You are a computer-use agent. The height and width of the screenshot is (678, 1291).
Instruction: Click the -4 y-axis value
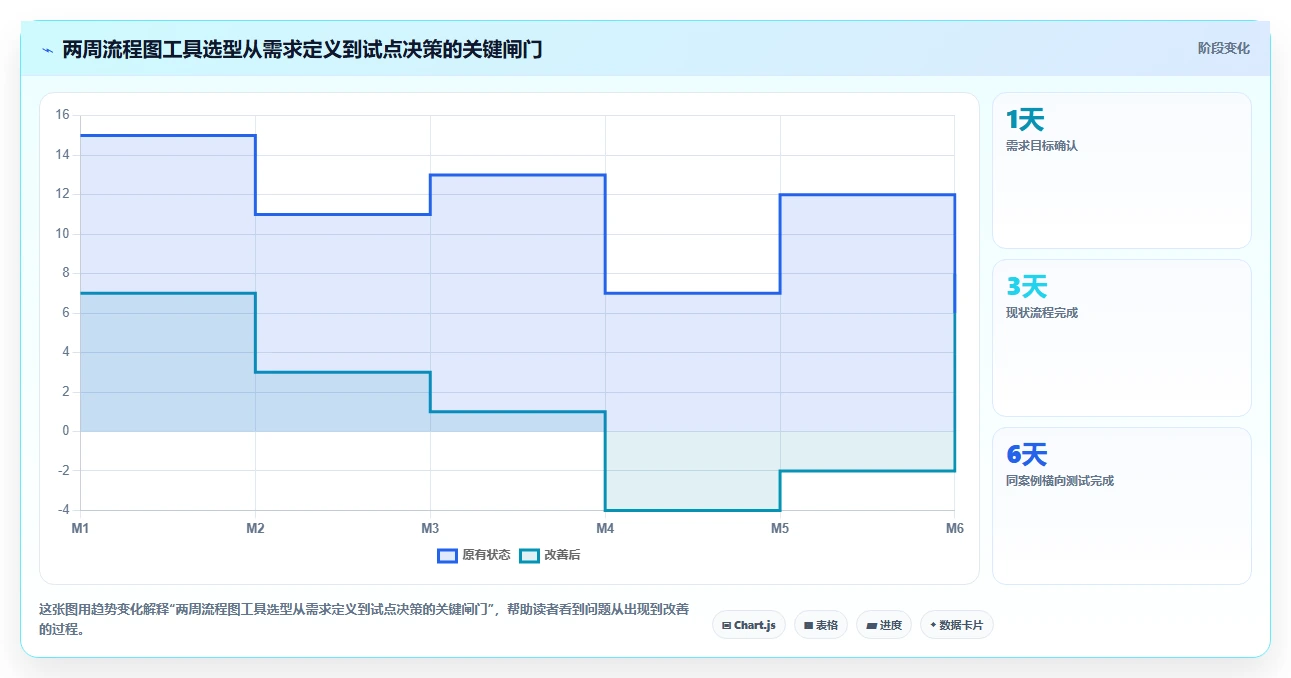(62, 510)
